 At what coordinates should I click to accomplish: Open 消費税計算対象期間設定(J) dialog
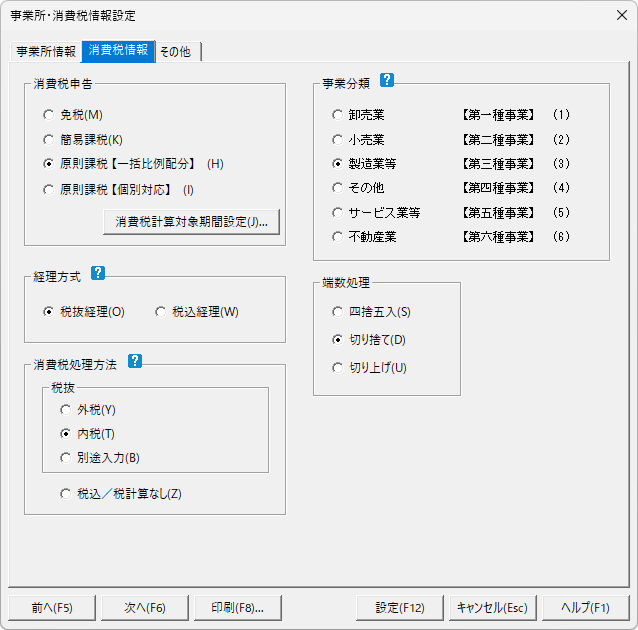click(x=191, y=221)
